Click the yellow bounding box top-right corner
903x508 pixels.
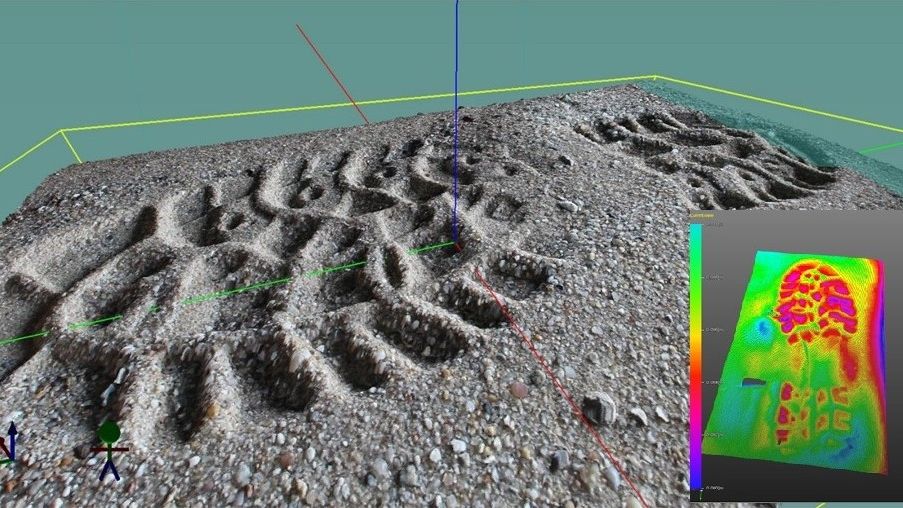pyautogui.click(x=655, y=77)
